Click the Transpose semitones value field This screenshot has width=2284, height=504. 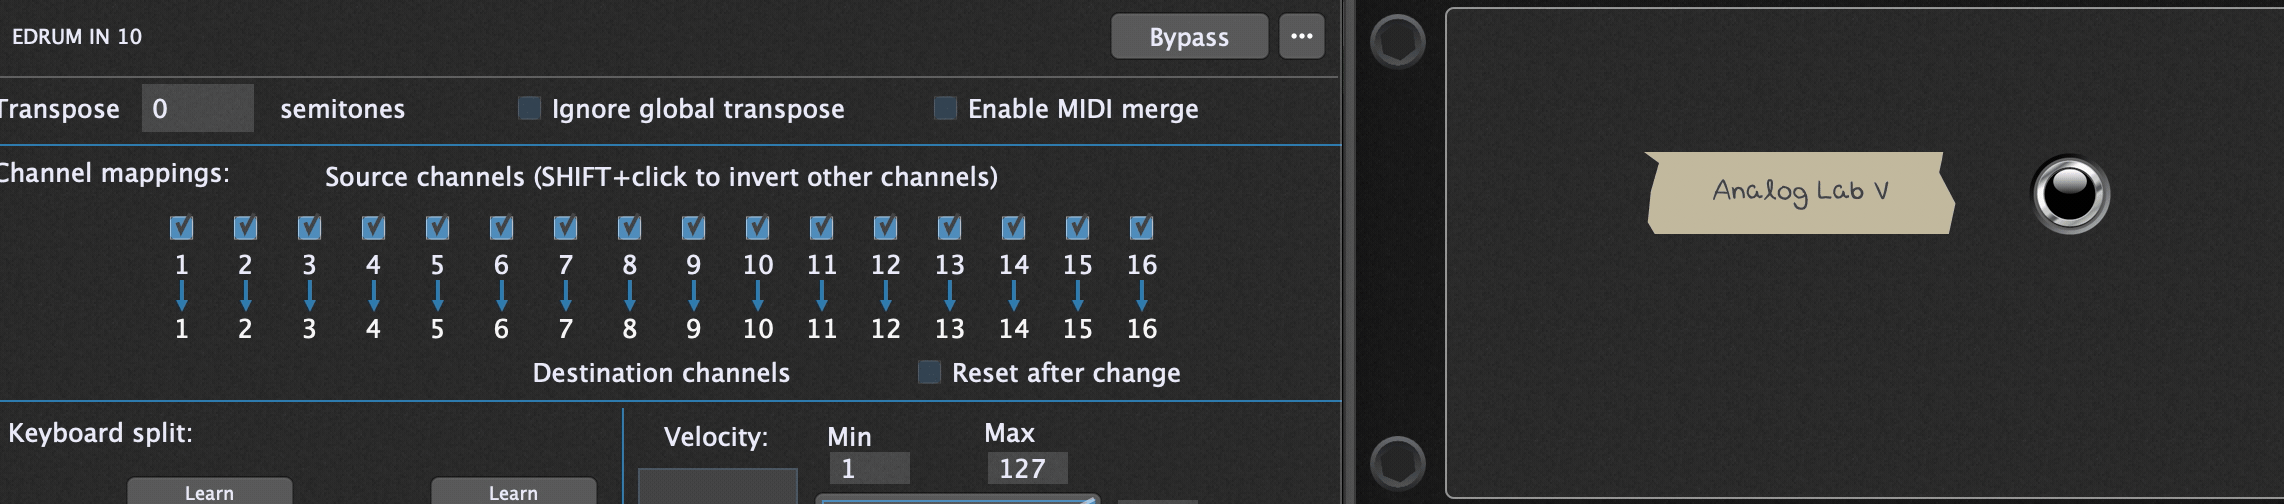[x=197, y=108]
